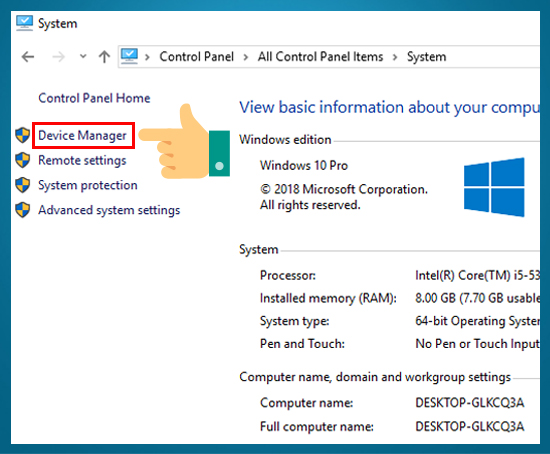Viewport: 550px width, 454px height.
Task: Open the Control Panel Home link
Action: coord(94,98)
